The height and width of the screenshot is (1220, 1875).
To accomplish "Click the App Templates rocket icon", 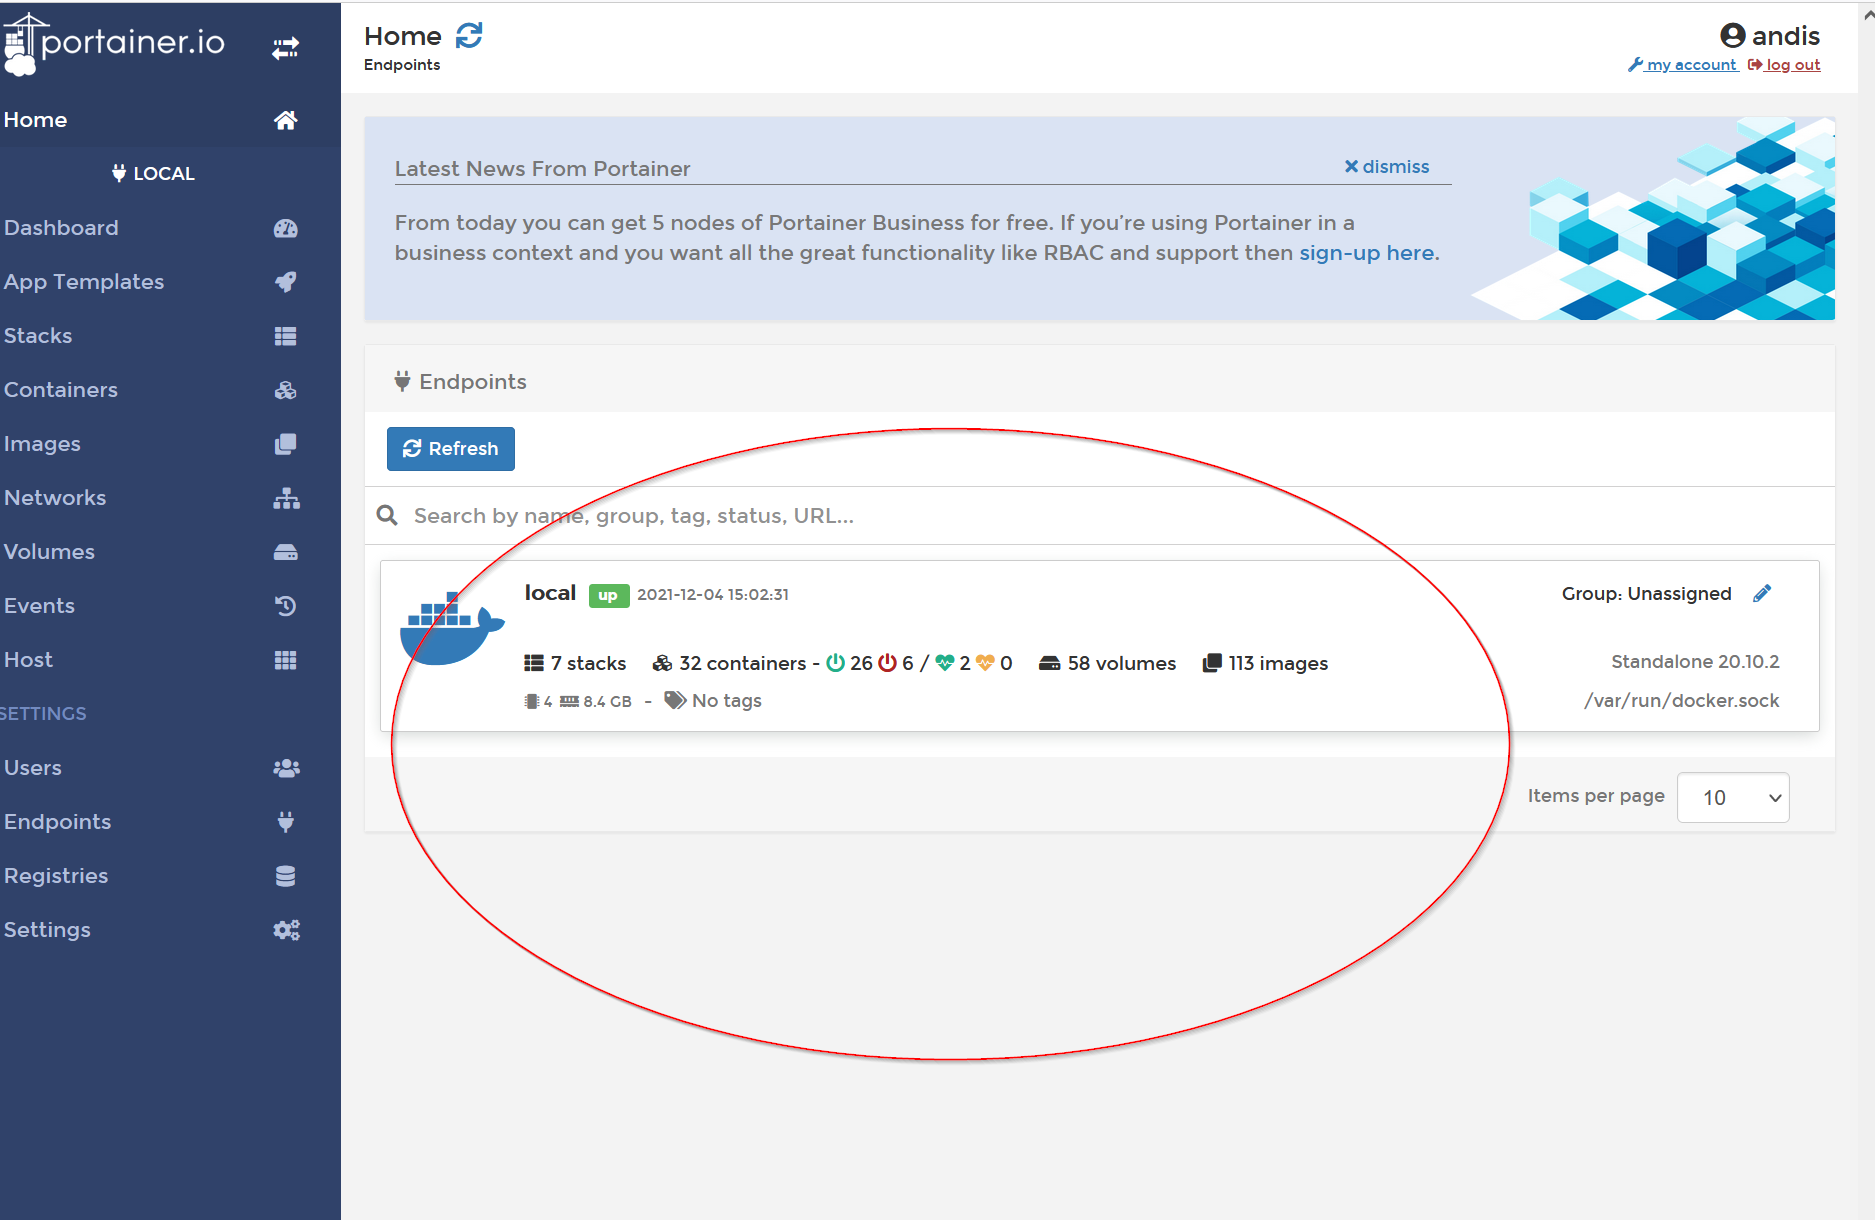I will coord(285,282).
